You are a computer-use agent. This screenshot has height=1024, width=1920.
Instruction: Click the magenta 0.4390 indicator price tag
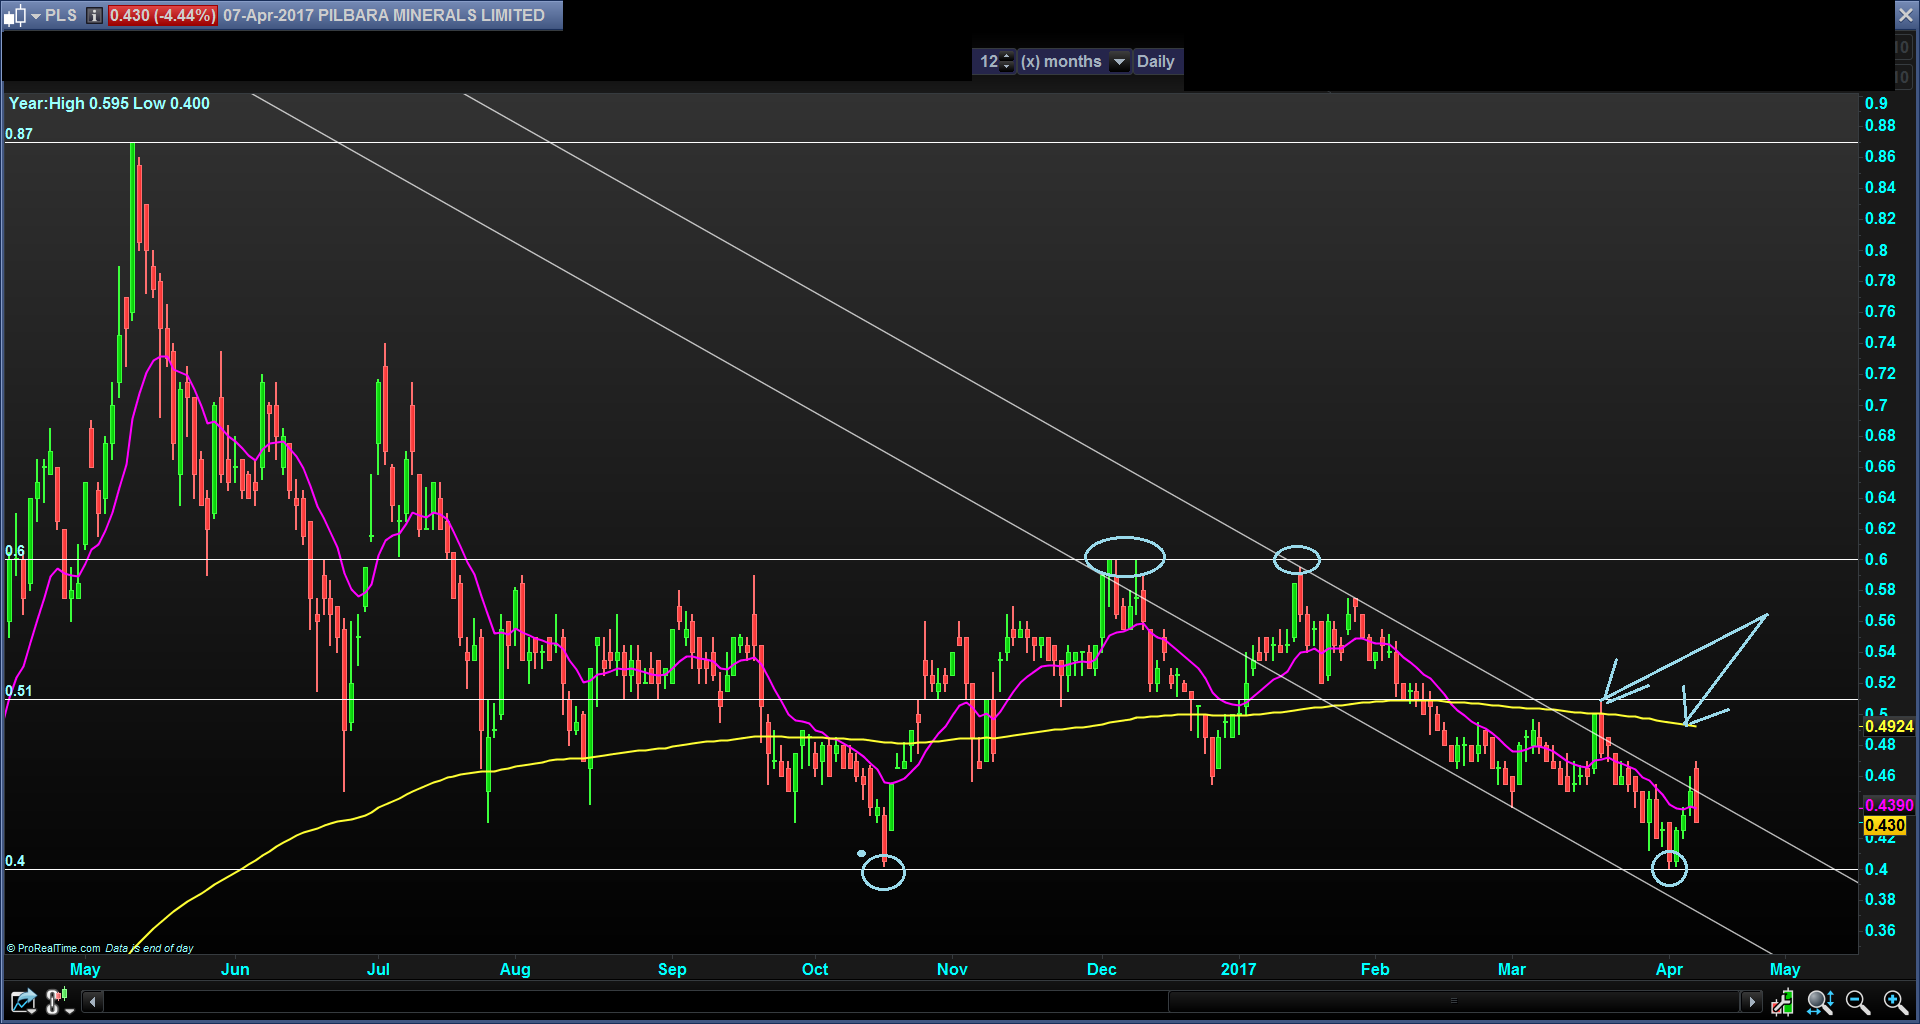click(1888, 805)
